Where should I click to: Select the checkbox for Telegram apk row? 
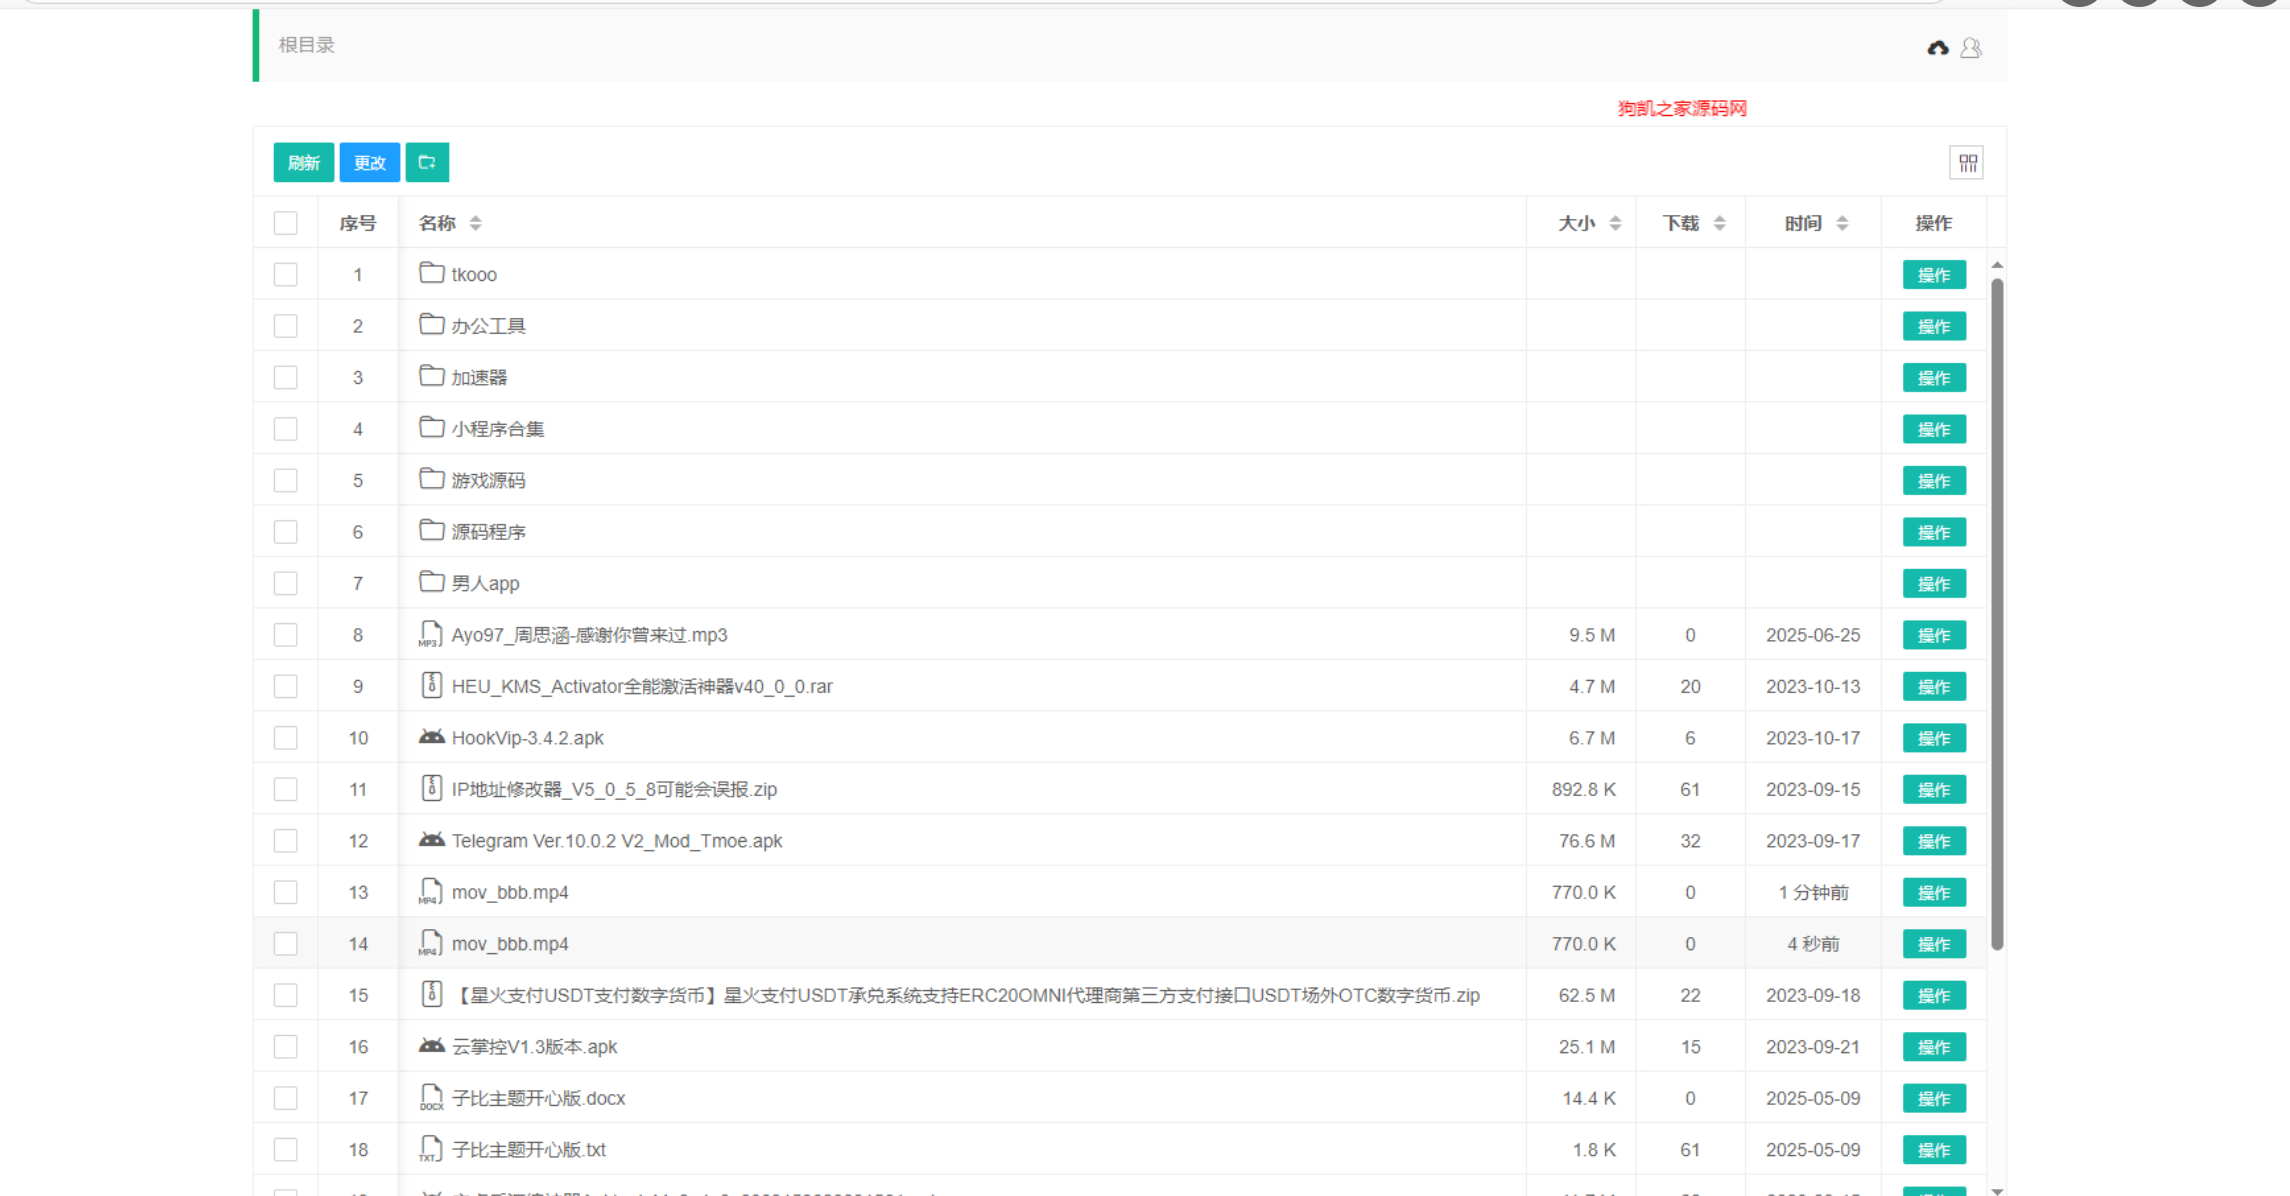tap(286, 840)
